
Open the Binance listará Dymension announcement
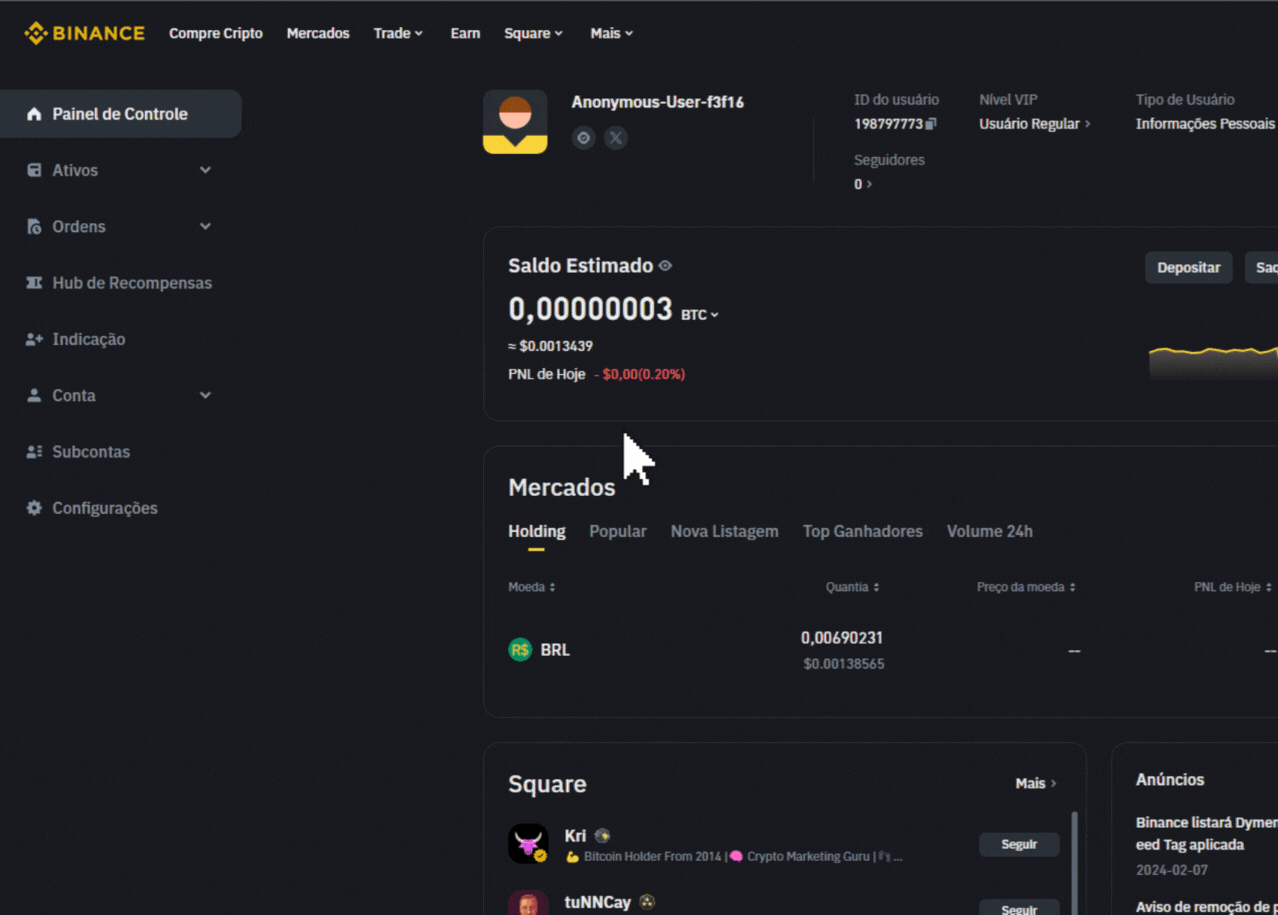pyautogui.click(x=1206, y=833)
